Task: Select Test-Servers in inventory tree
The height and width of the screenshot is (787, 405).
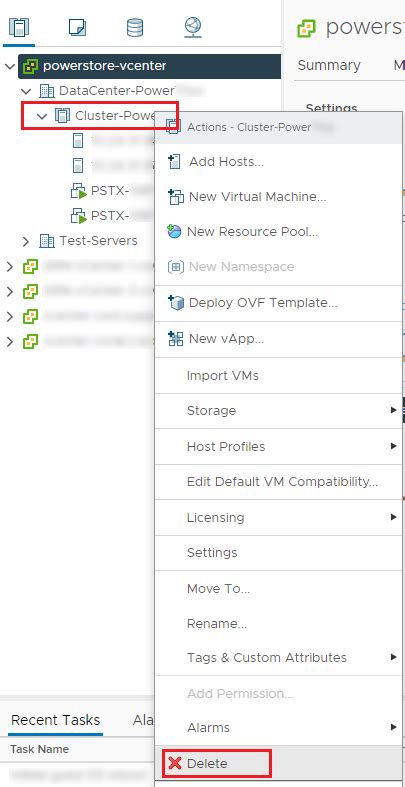Action: point(98,241)
